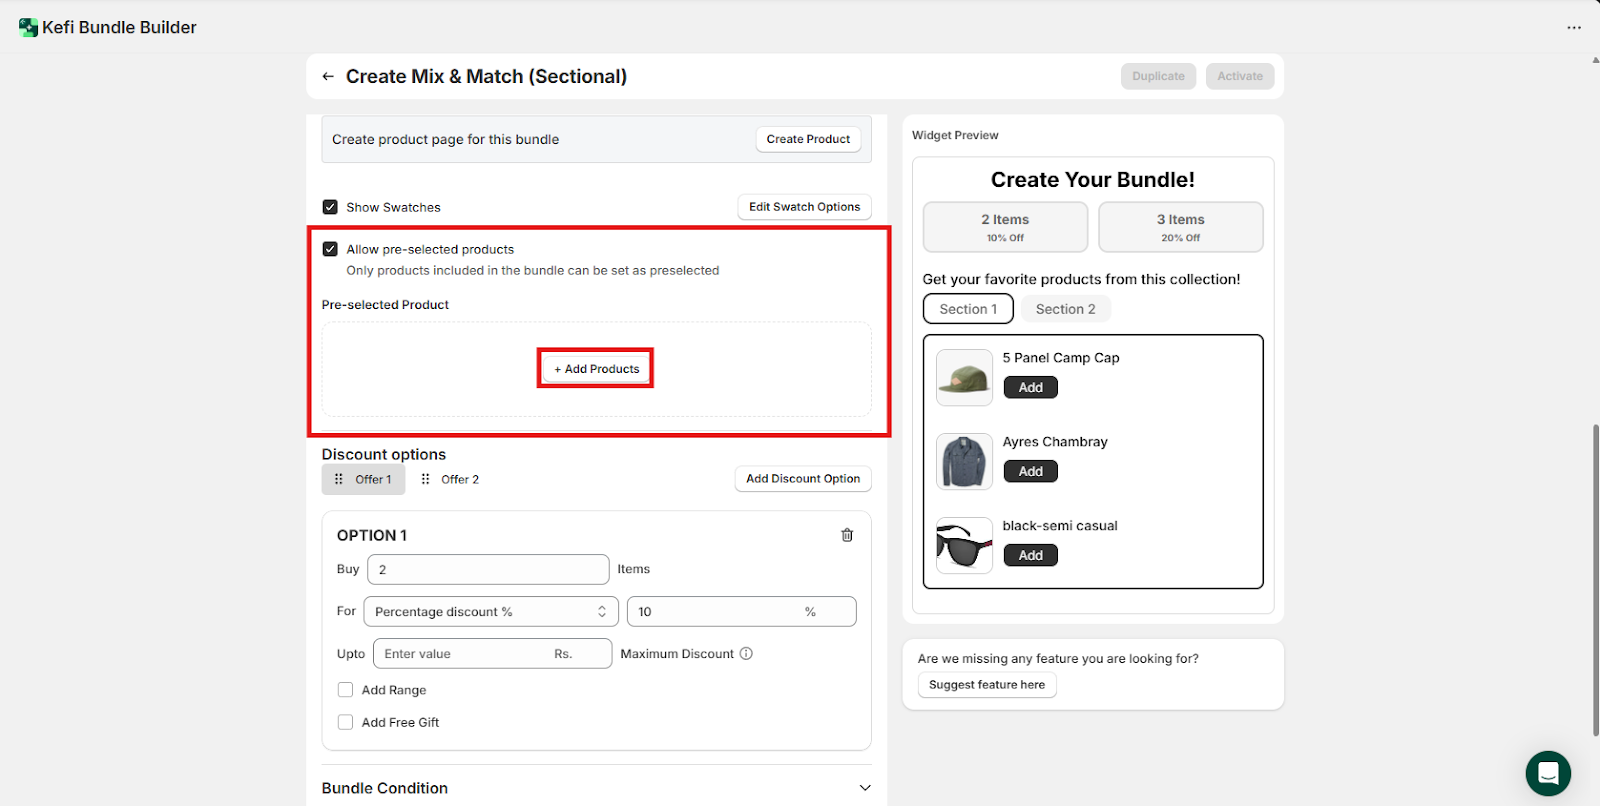
Task: Open the chat support bubble
Action: [x=1547, y=773]
